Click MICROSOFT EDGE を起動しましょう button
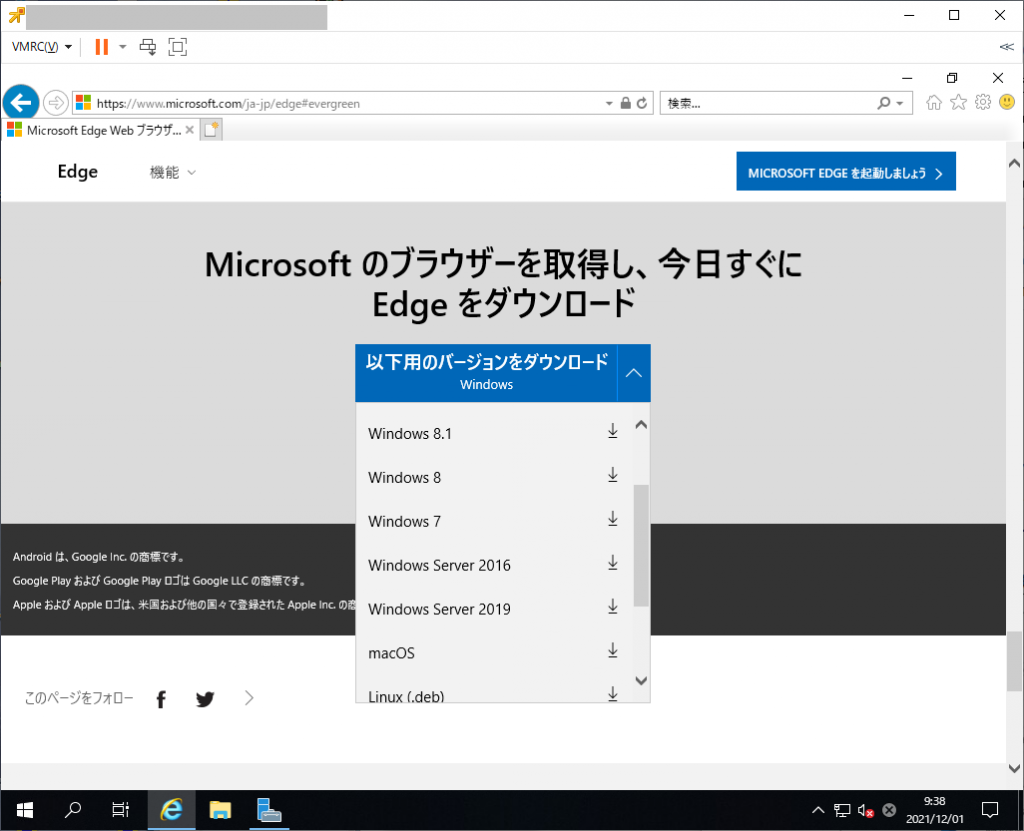1024x831 pixels. (x=846, y=172)
